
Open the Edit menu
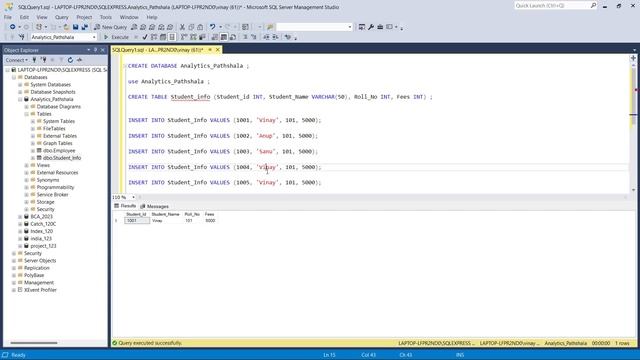[24, 17]
